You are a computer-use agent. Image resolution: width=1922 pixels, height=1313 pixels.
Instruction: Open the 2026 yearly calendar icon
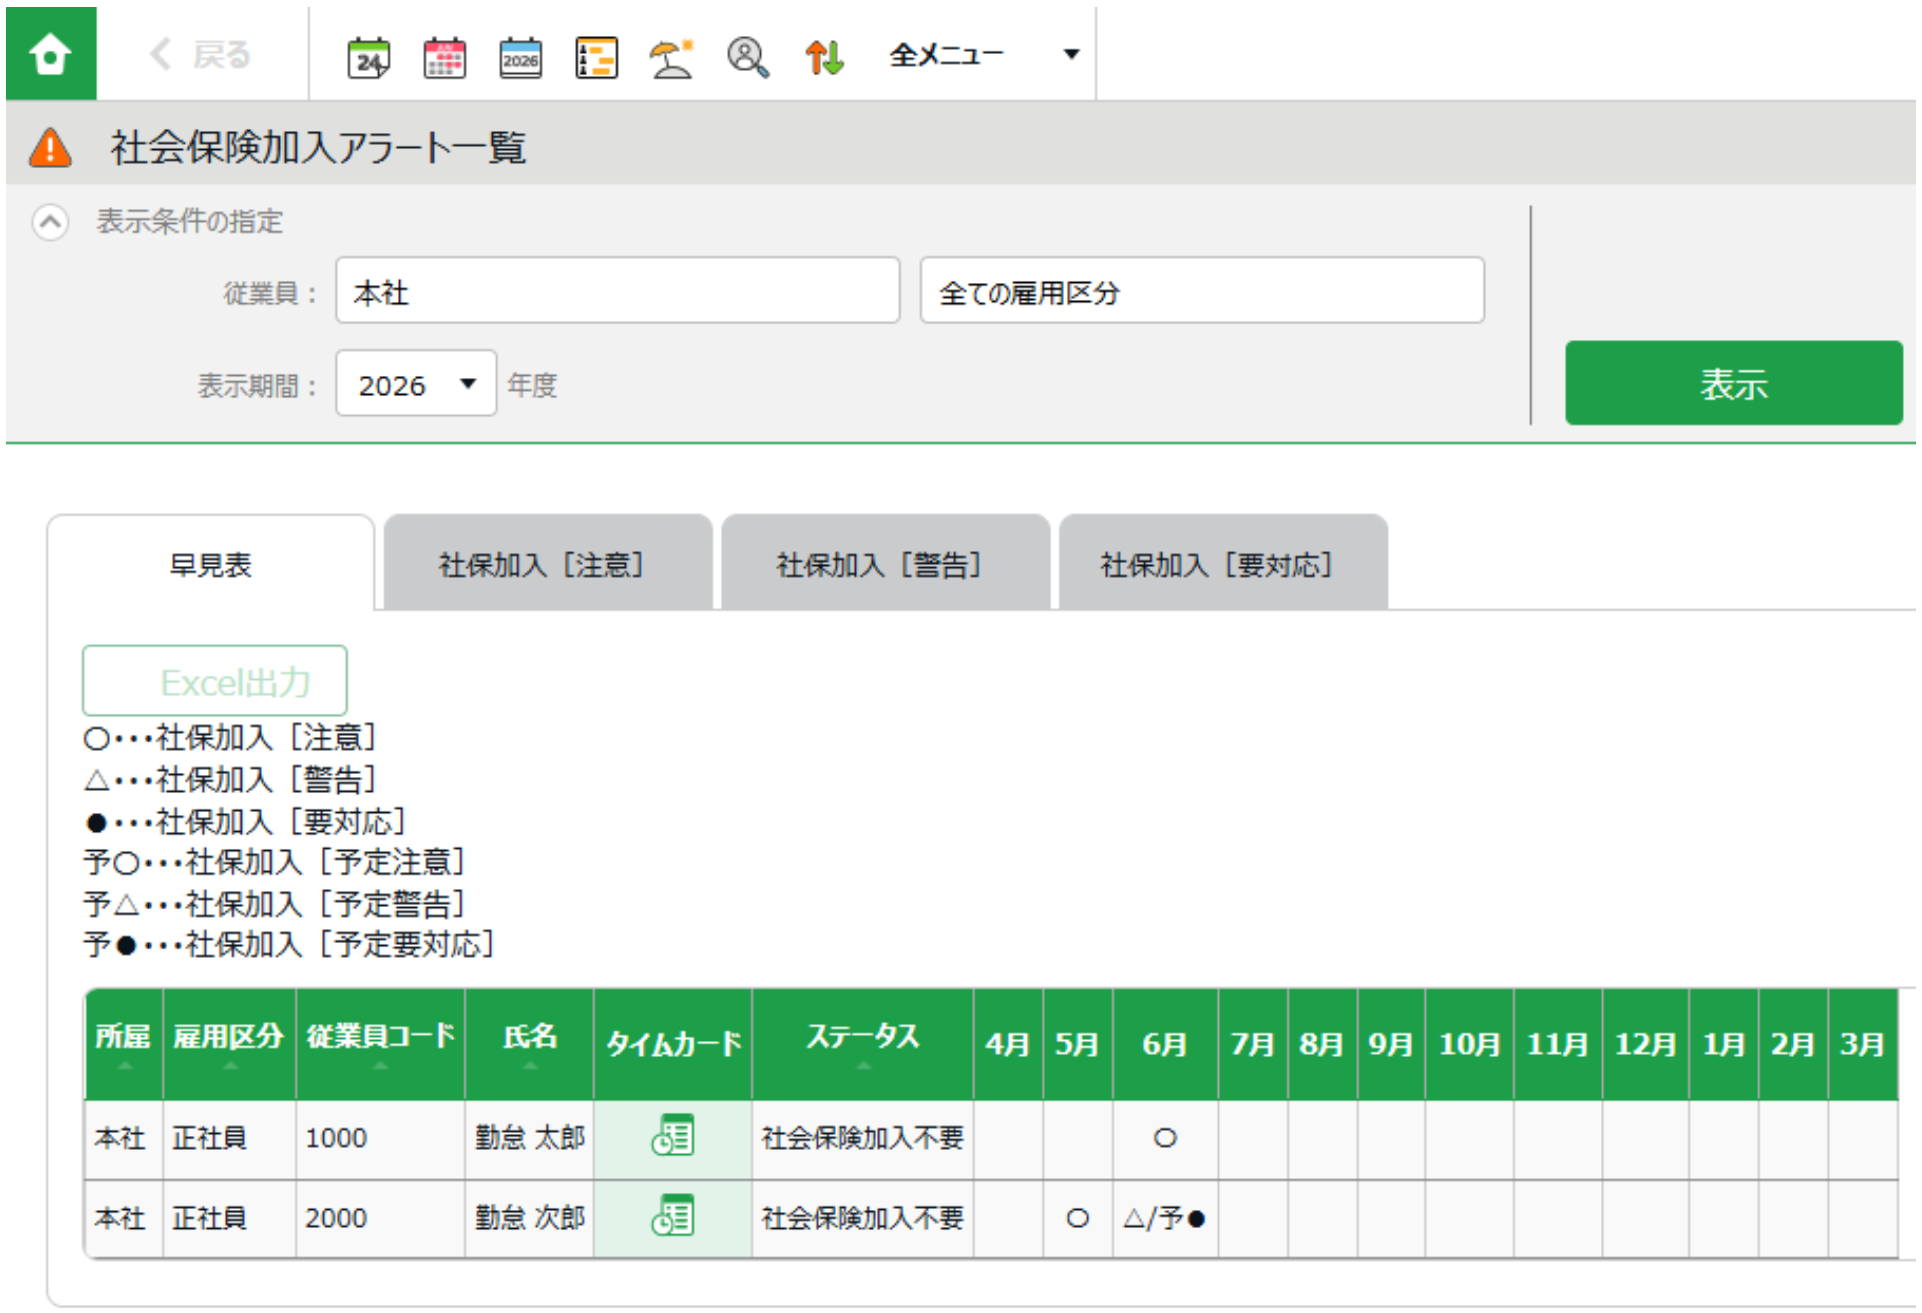tap(520, 57)
